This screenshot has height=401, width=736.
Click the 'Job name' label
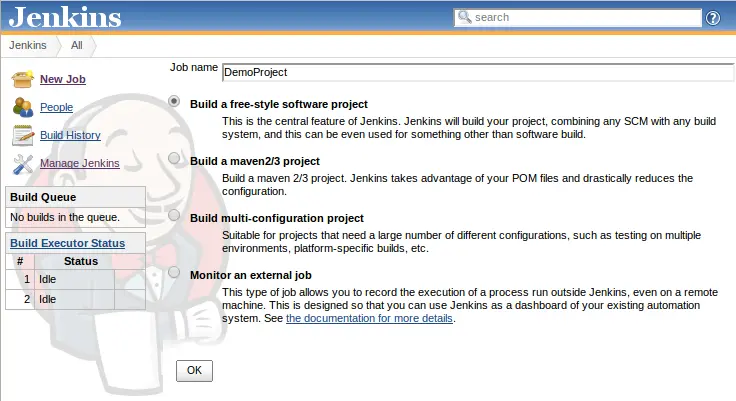coord(194,67)
